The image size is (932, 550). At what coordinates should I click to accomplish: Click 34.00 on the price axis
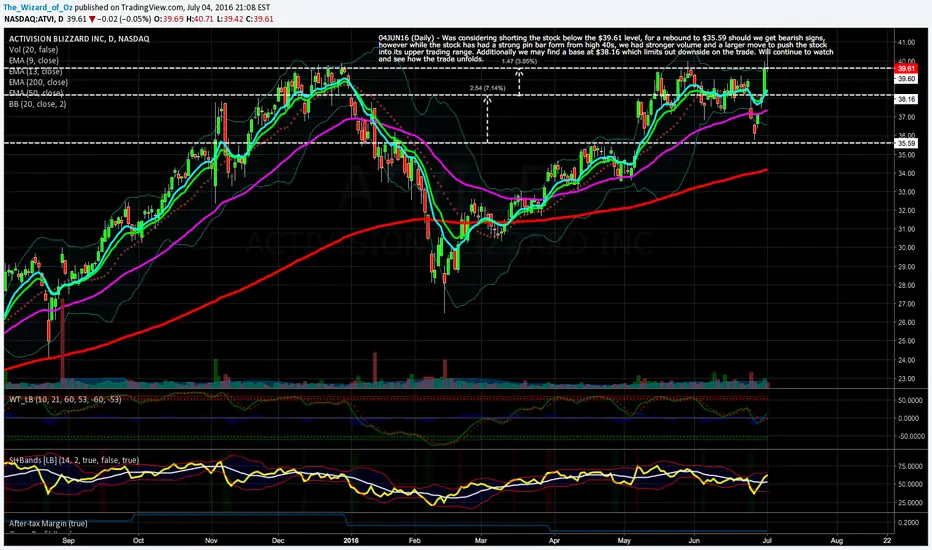click(x=906, y=174)
